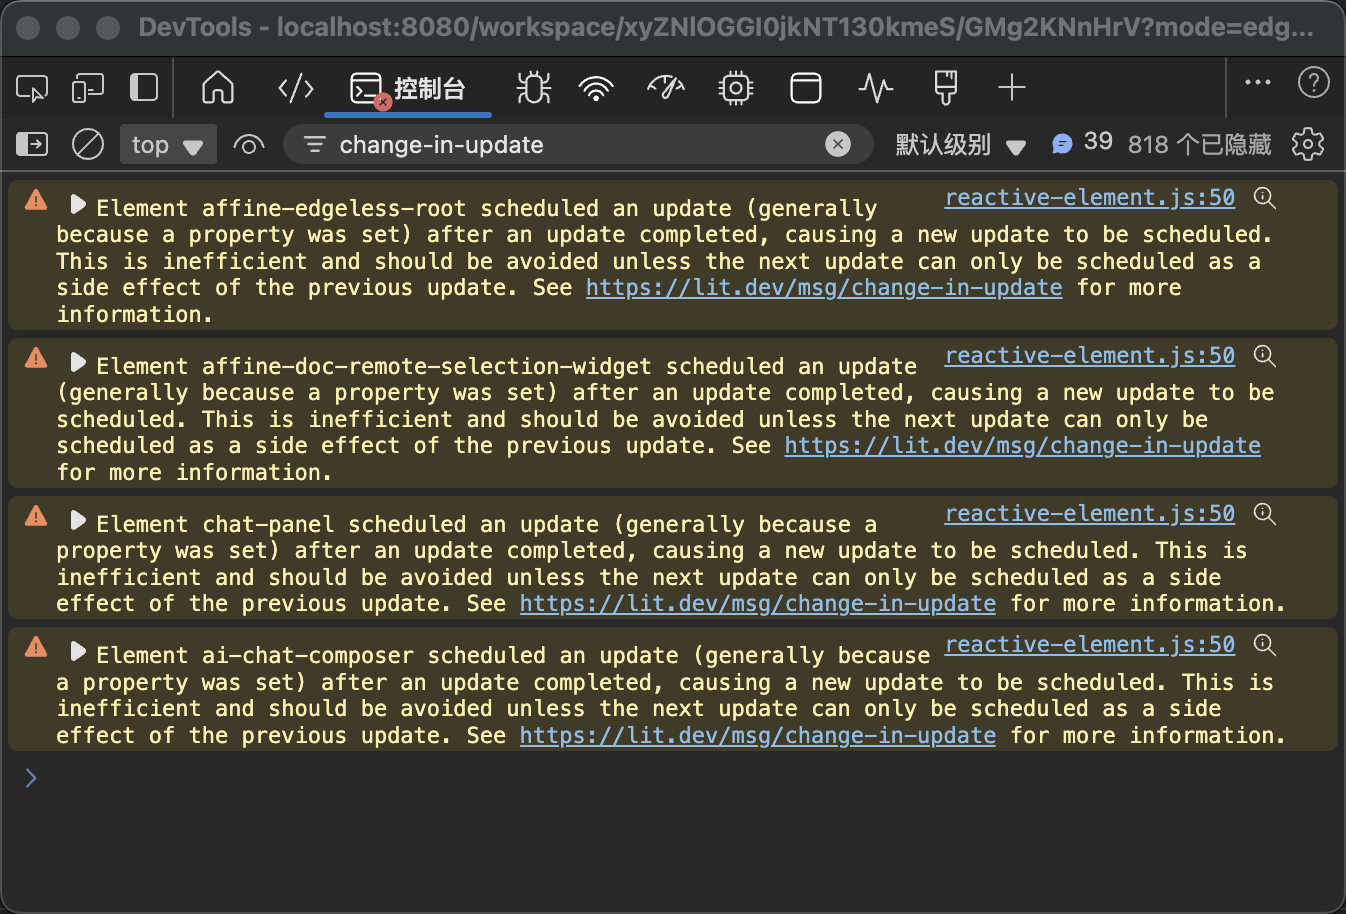Open the top frame context dropdown
This screenshot has height=914, width=1346.
pos(168,144)
